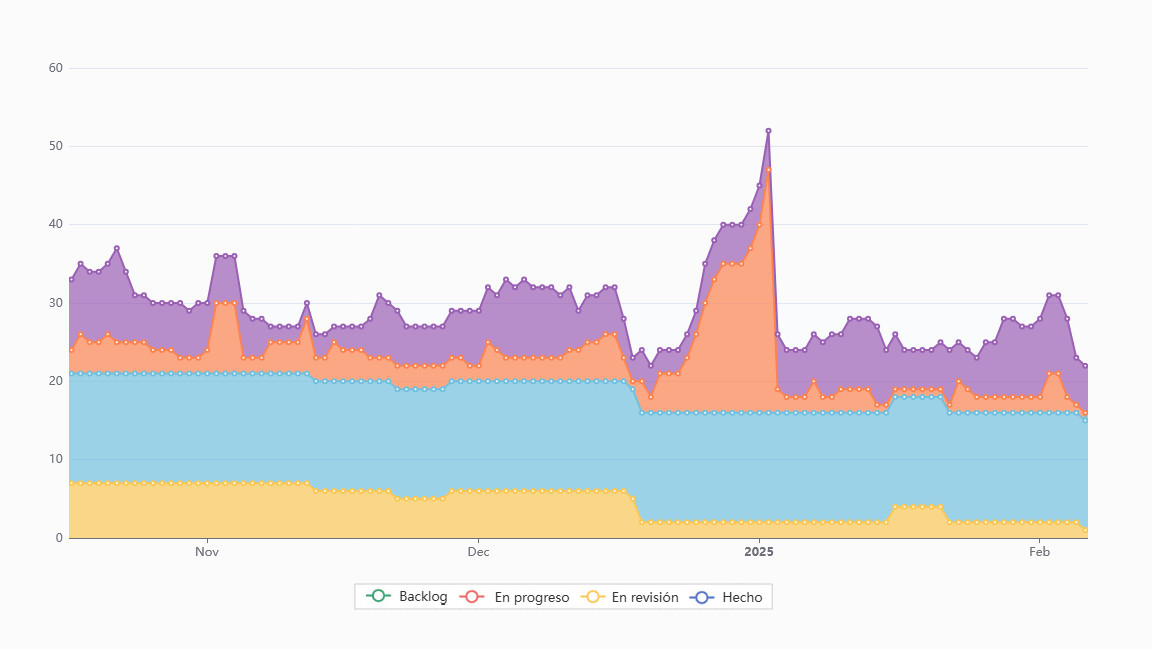Hide the En progreso series via label

point(531,597)
